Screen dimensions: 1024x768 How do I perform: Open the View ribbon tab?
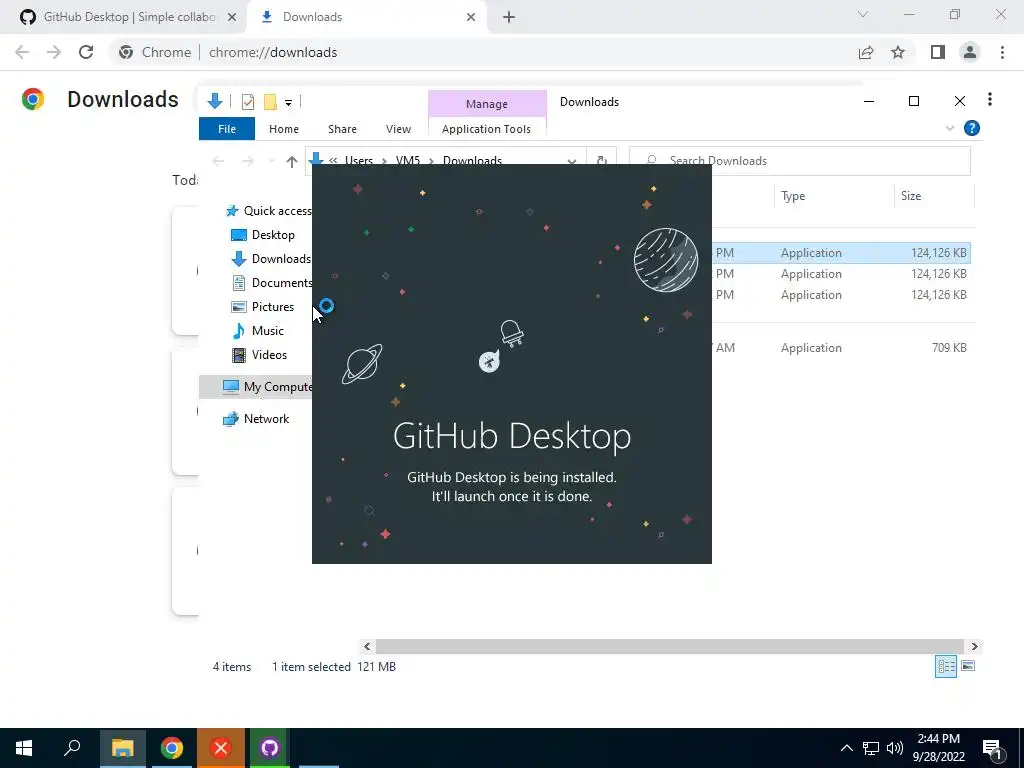(x=398, y=129)
